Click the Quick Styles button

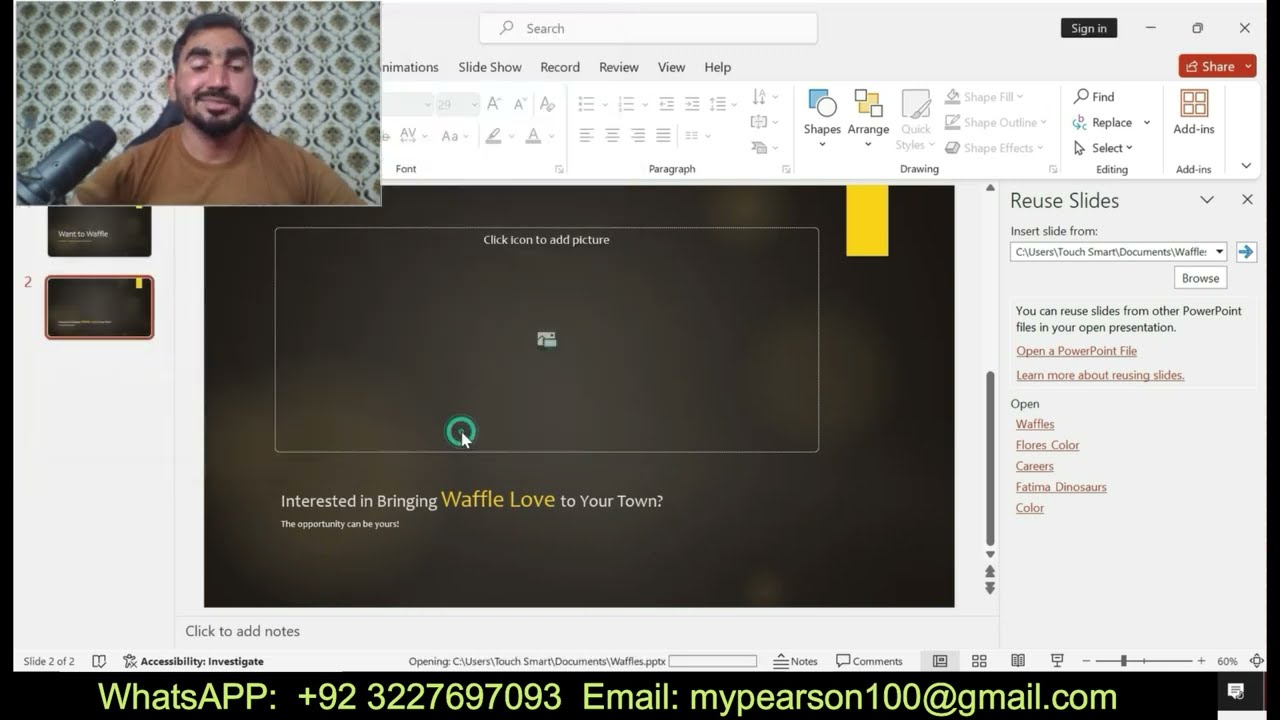click(915, 118)
